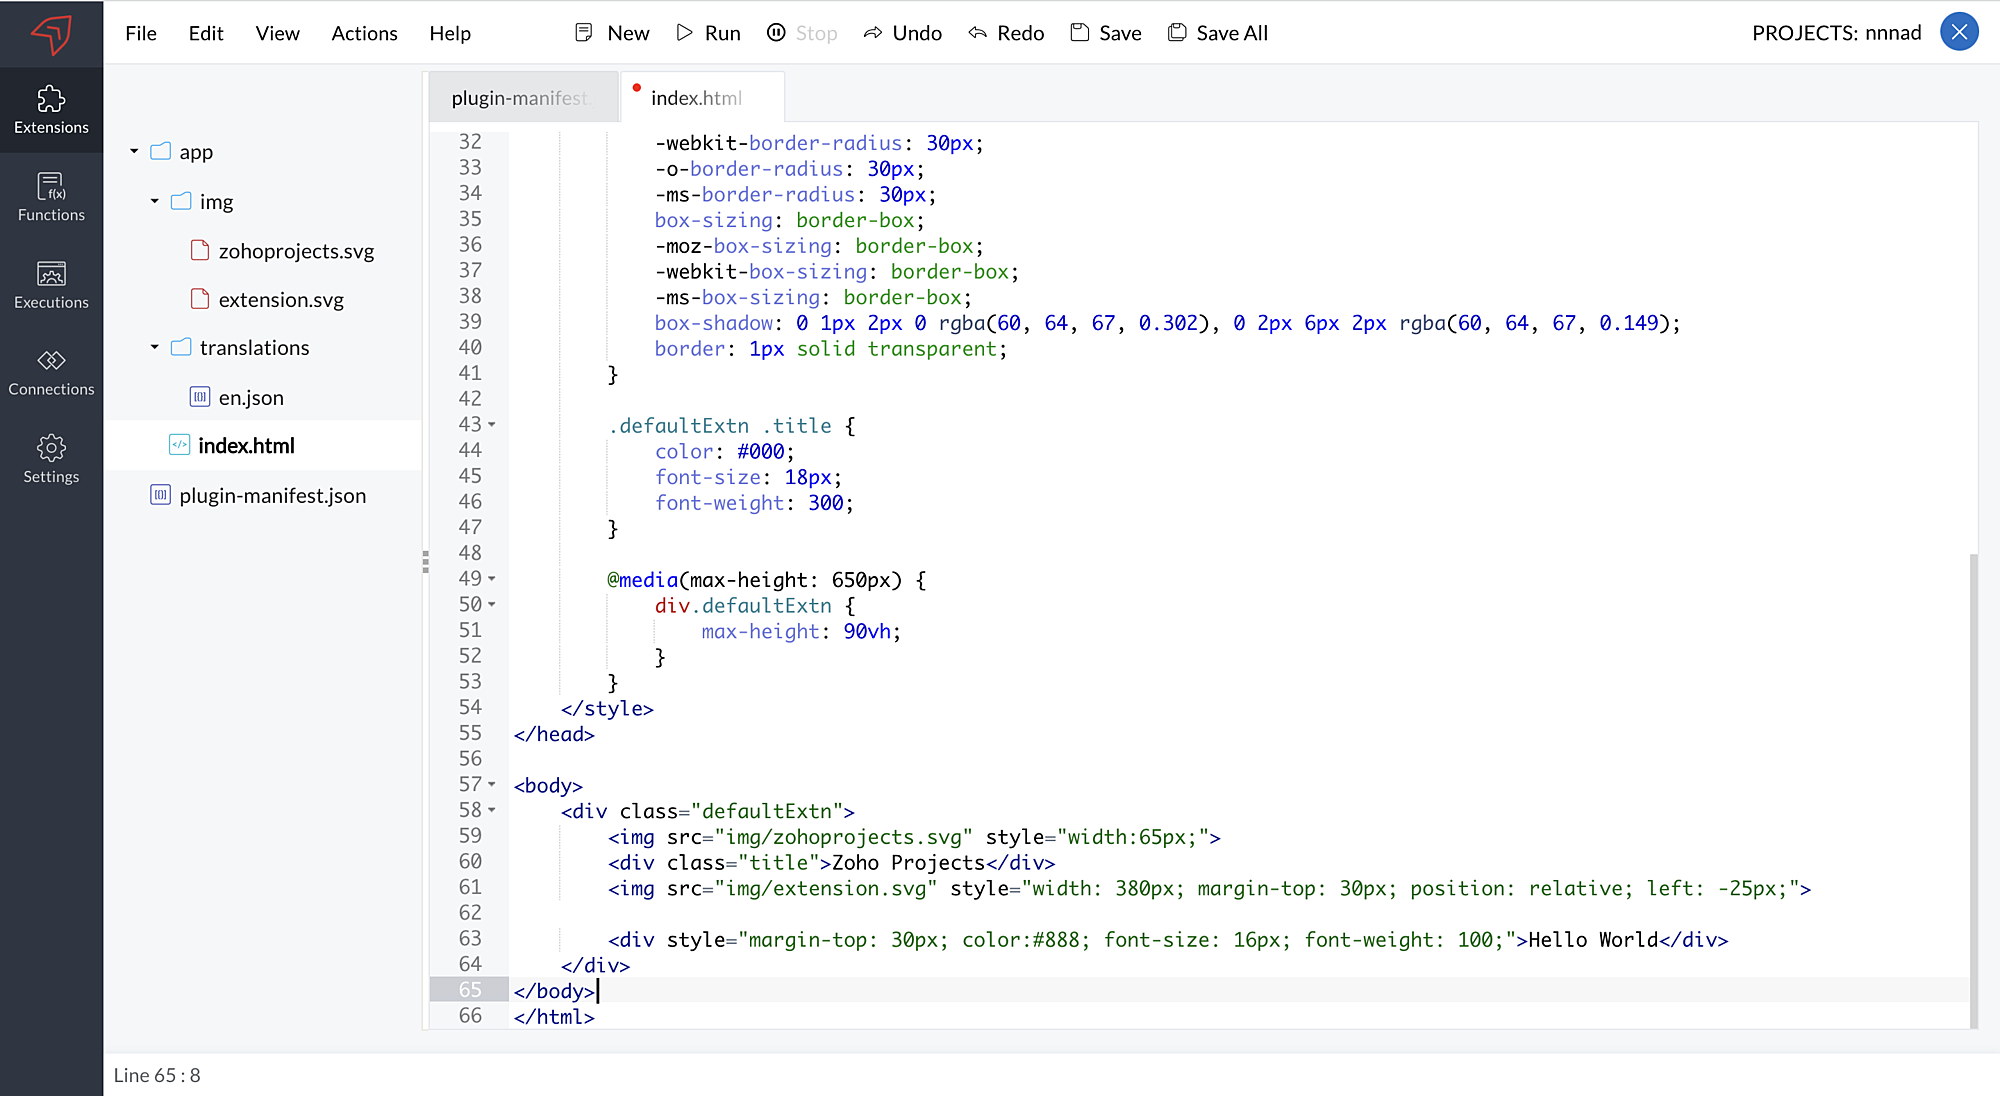The height and width of the screenshot is (1096, 2000).
Task: Open the Actions menu
Action: (x=364, y=33)
